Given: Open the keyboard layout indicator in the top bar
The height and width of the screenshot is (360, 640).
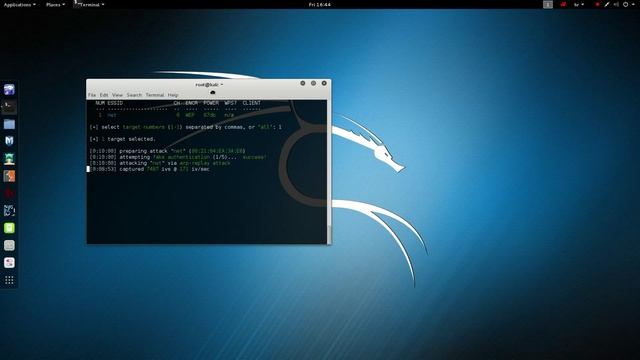Looking at the screenshot, I should click(x=579, y=4).
